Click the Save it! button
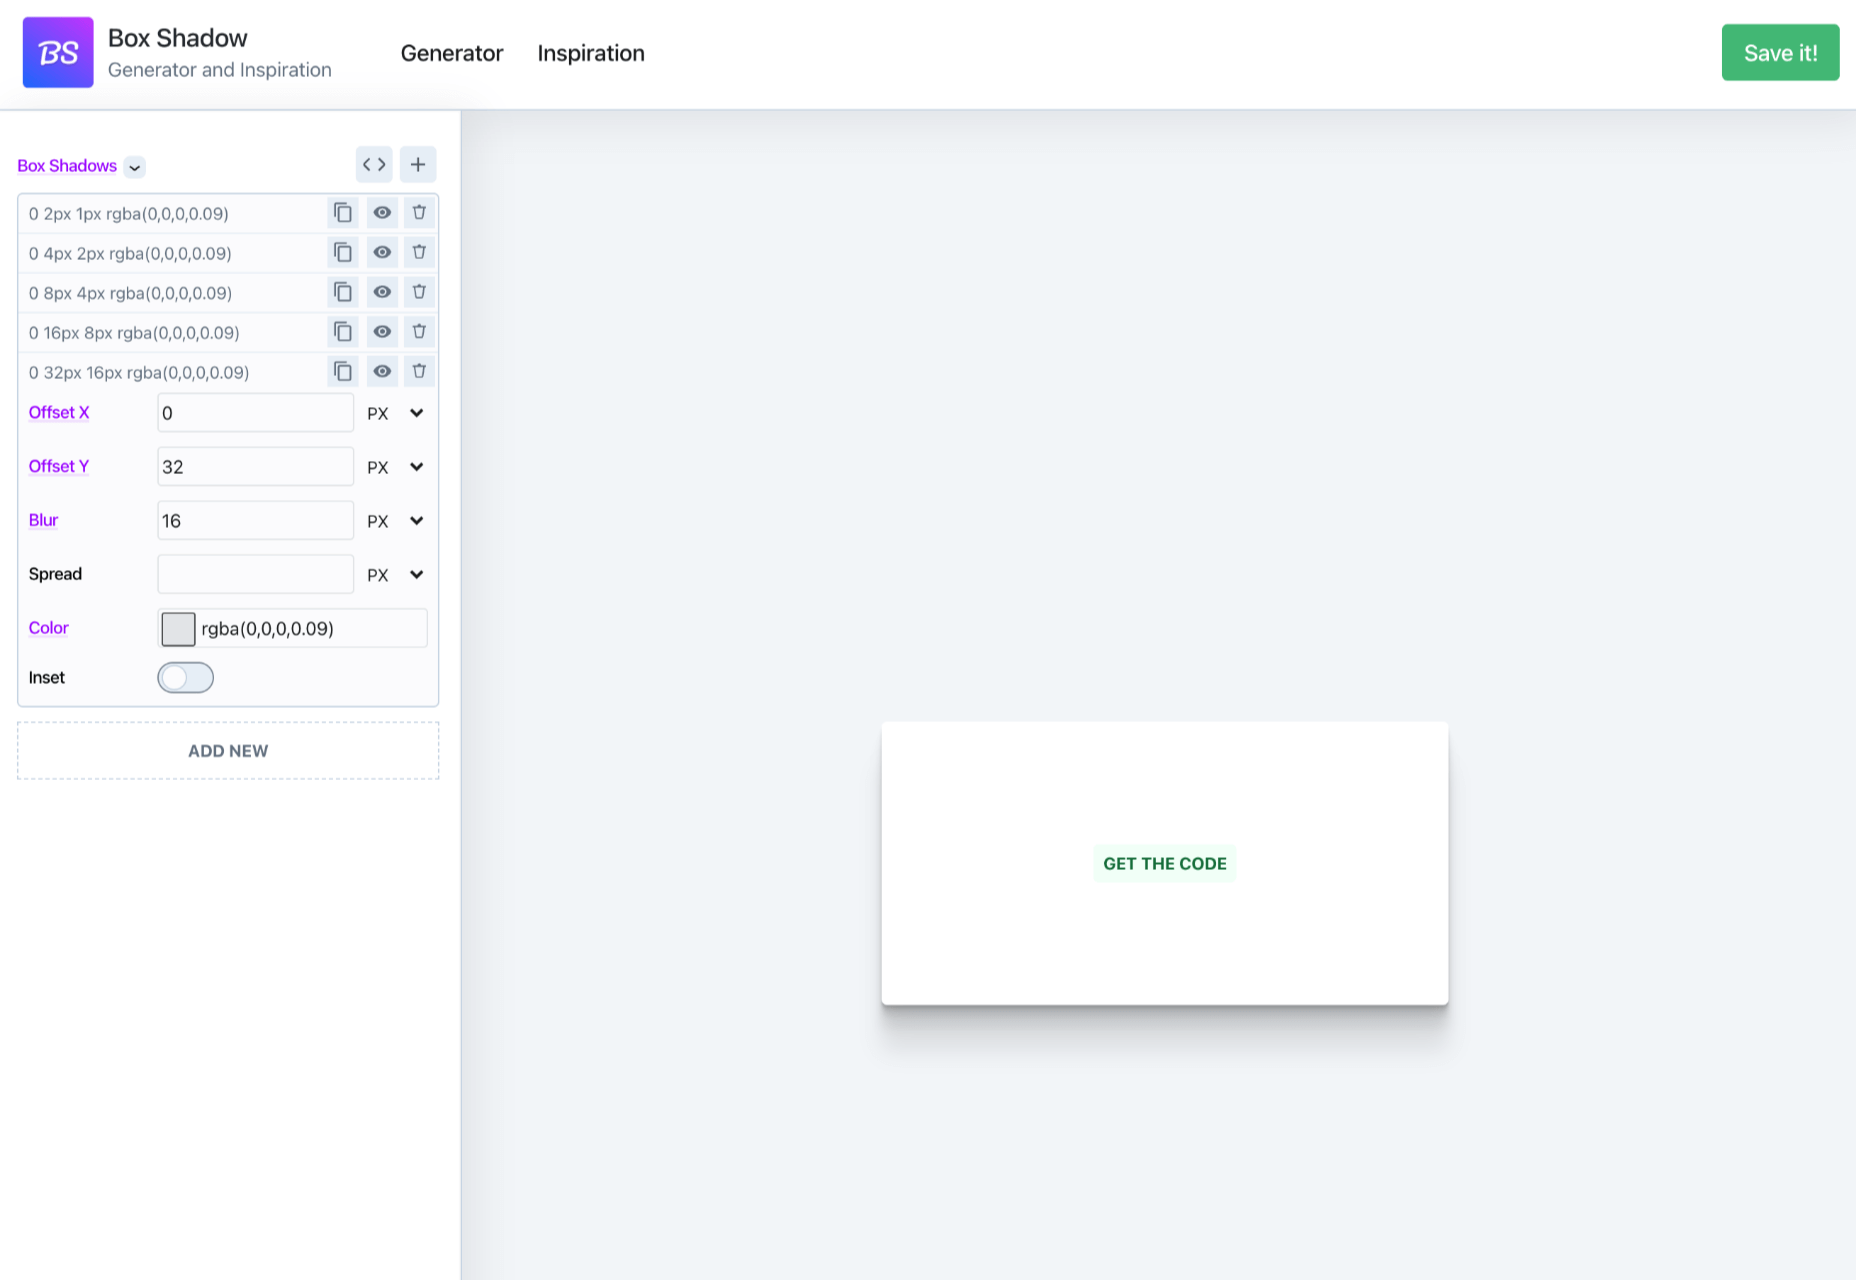Image resolution: width=1856 pixels, height=1280 pixels. [1780, 53]
